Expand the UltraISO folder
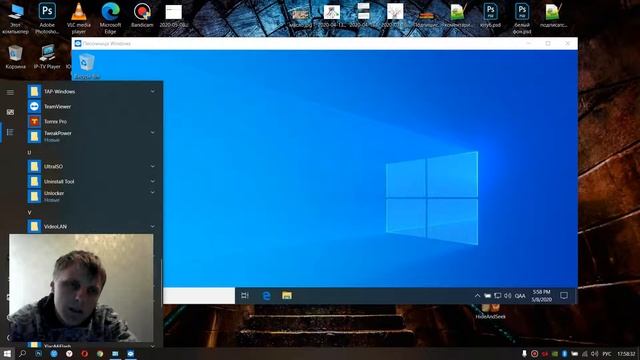Image resolution: width=640 pixels, height=360 pixels. pyautogui.click(x=93, y=167)
